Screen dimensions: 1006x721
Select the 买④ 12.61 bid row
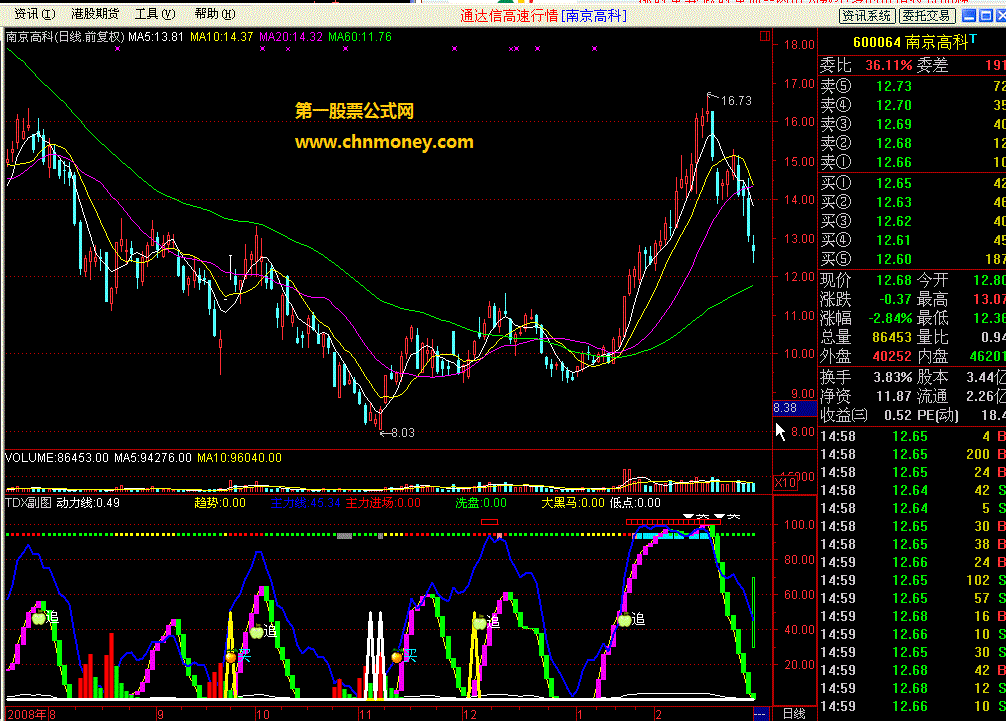[x=912, y=241]
